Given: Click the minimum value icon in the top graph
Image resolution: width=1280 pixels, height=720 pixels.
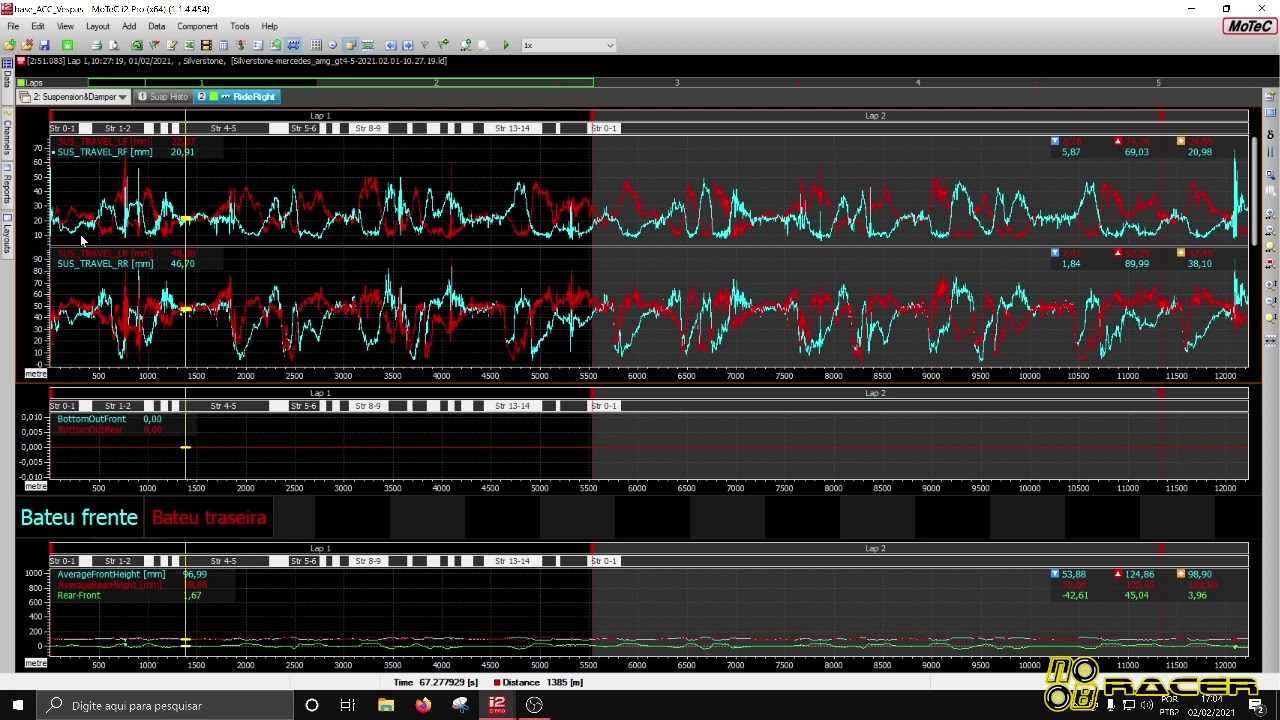Looking at the screenshot, I should [1055, 141].
